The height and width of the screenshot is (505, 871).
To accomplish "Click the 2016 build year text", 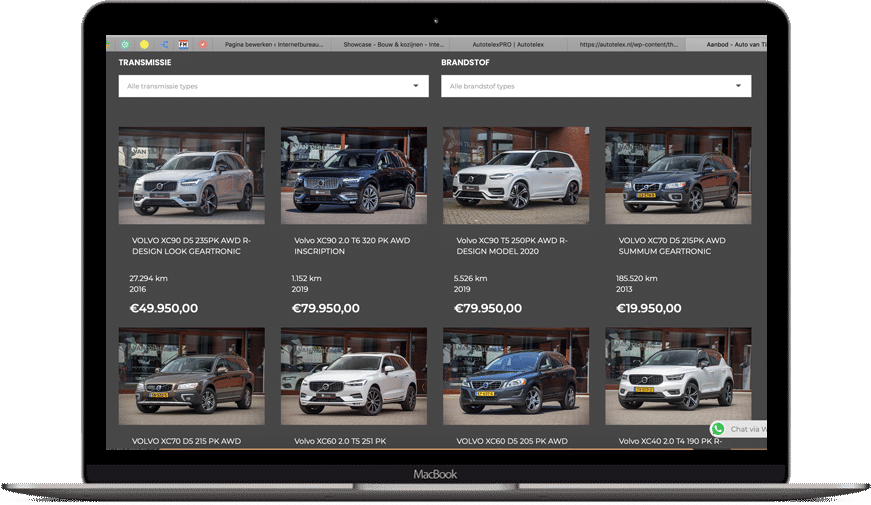I will tap(137, 289).
